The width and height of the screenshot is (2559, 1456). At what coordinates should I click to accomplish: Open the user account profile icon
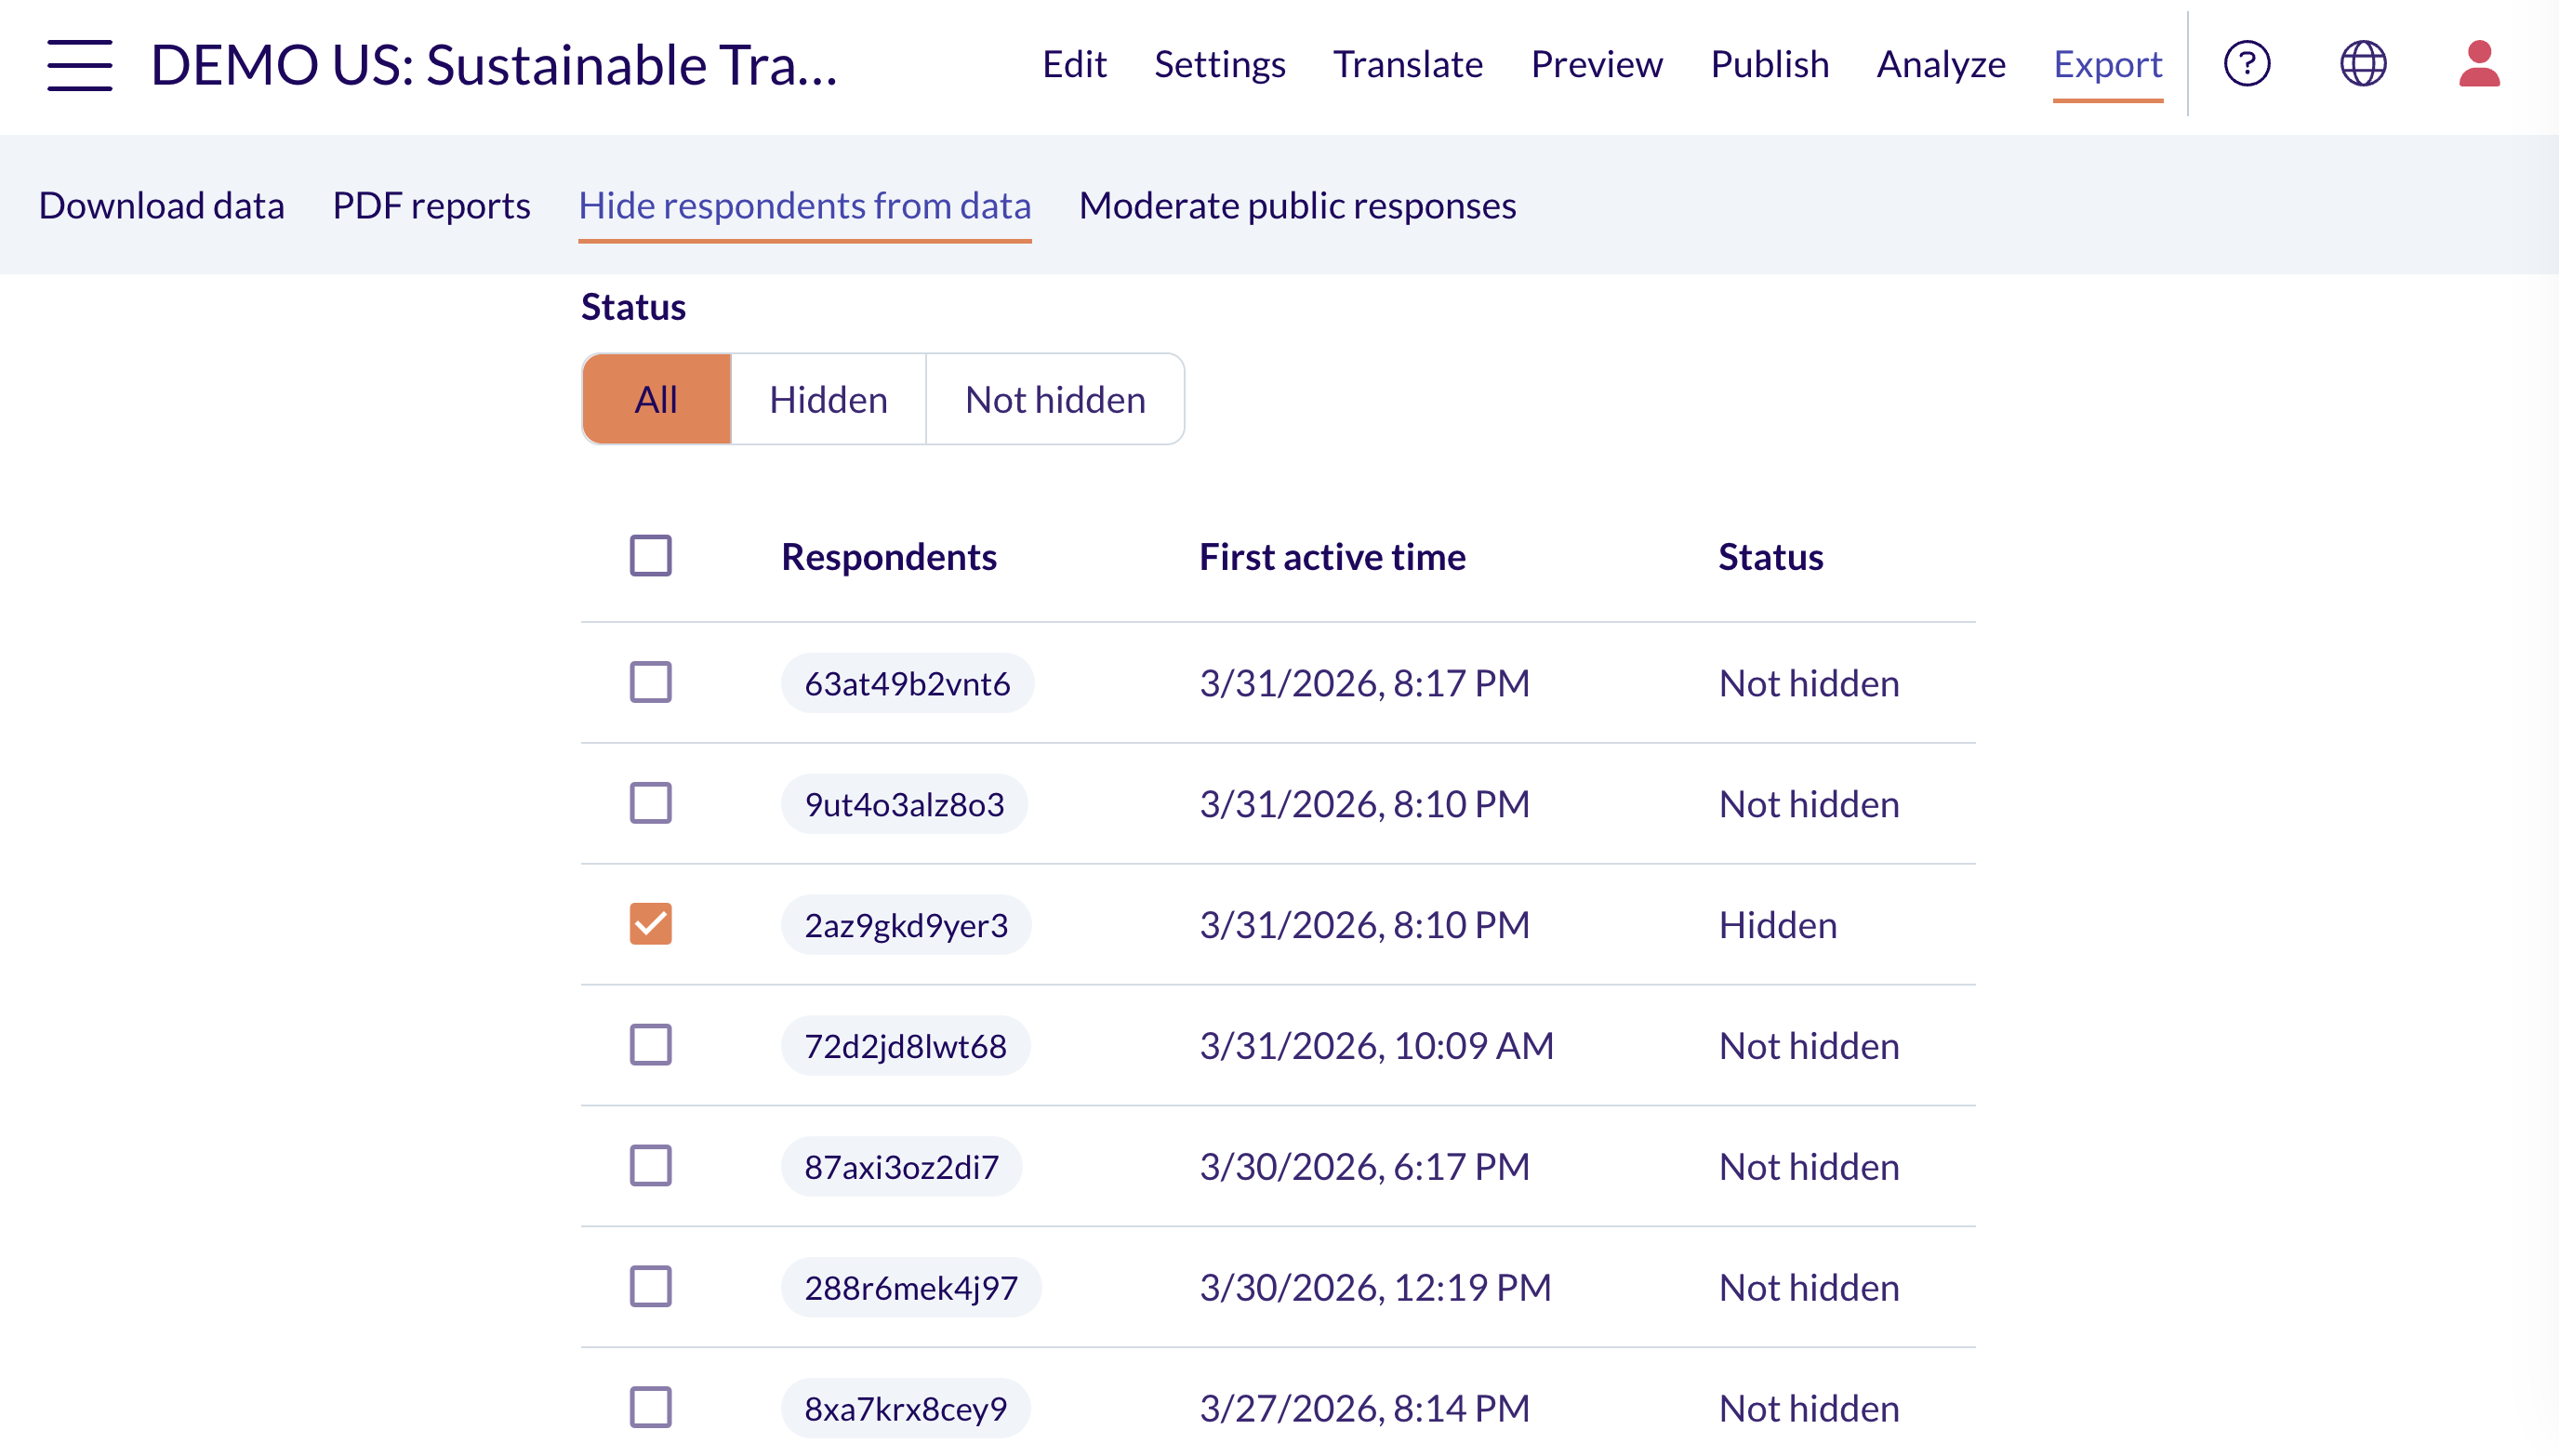coord(2479,64)
